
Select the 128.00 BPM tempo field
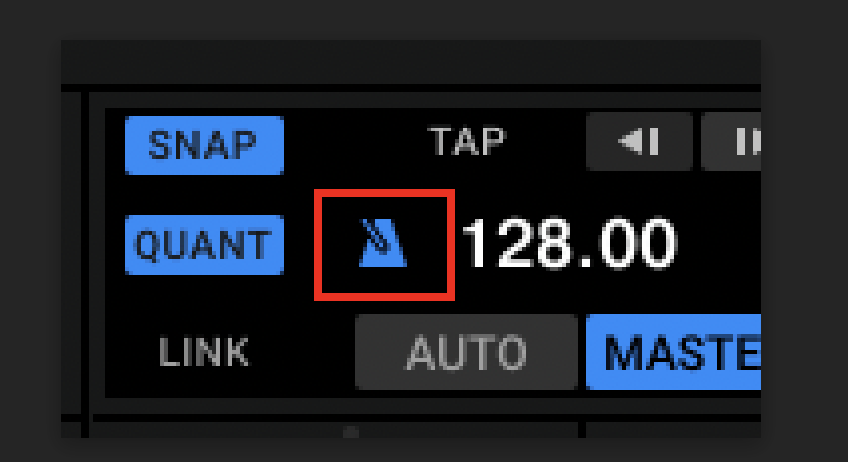569,243
